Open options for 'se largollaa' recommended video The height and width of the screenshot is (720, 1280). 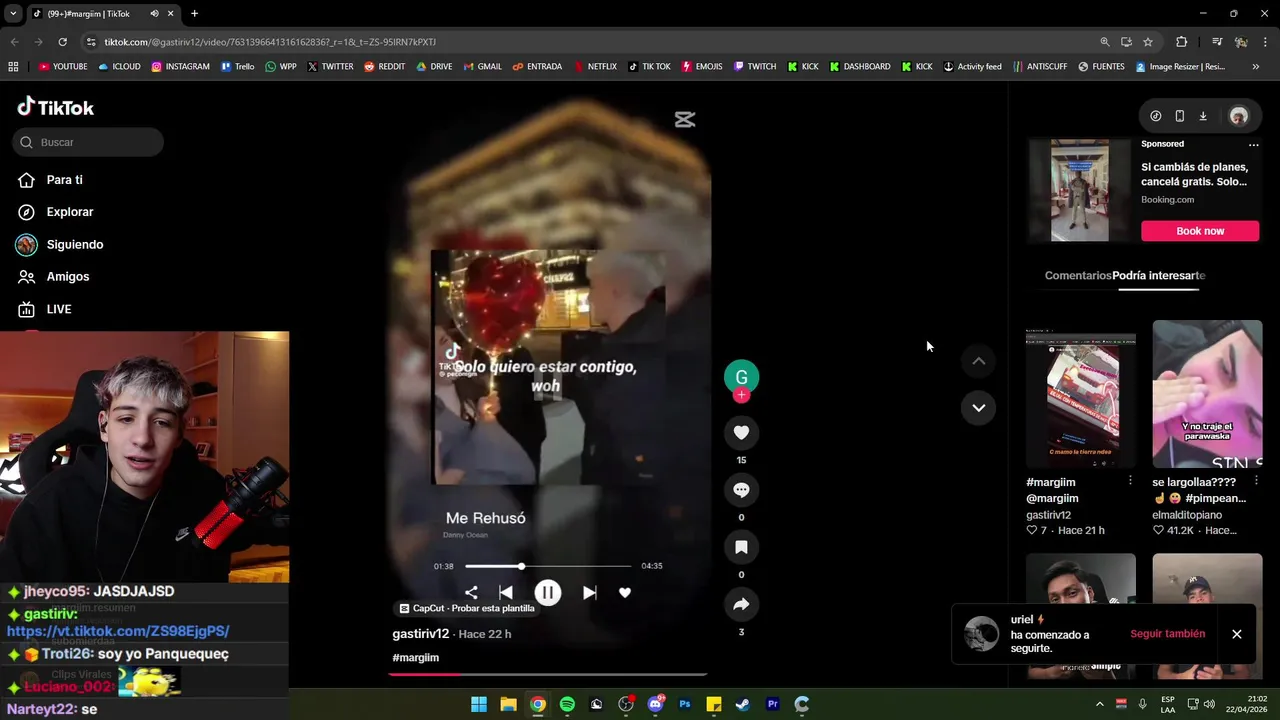[x=1256, y=482]
